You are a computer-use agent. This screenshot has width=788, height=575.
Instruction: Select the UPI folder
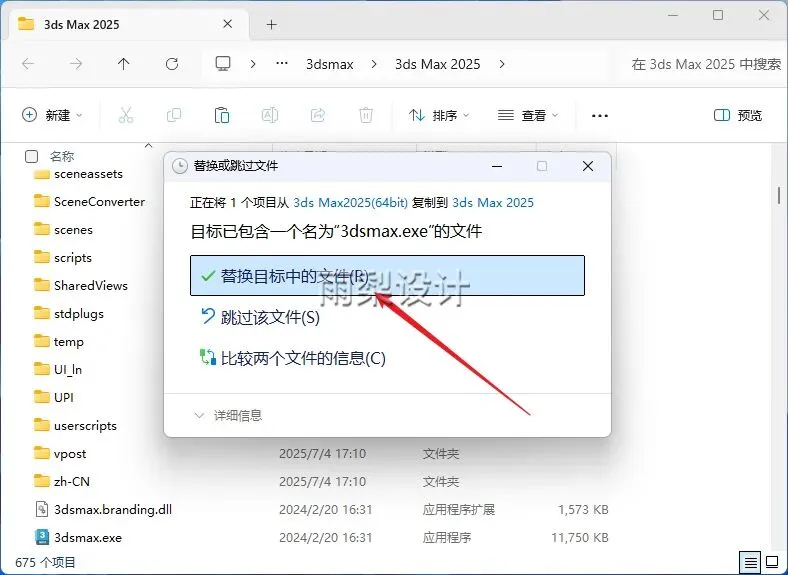tap(64, 398)
